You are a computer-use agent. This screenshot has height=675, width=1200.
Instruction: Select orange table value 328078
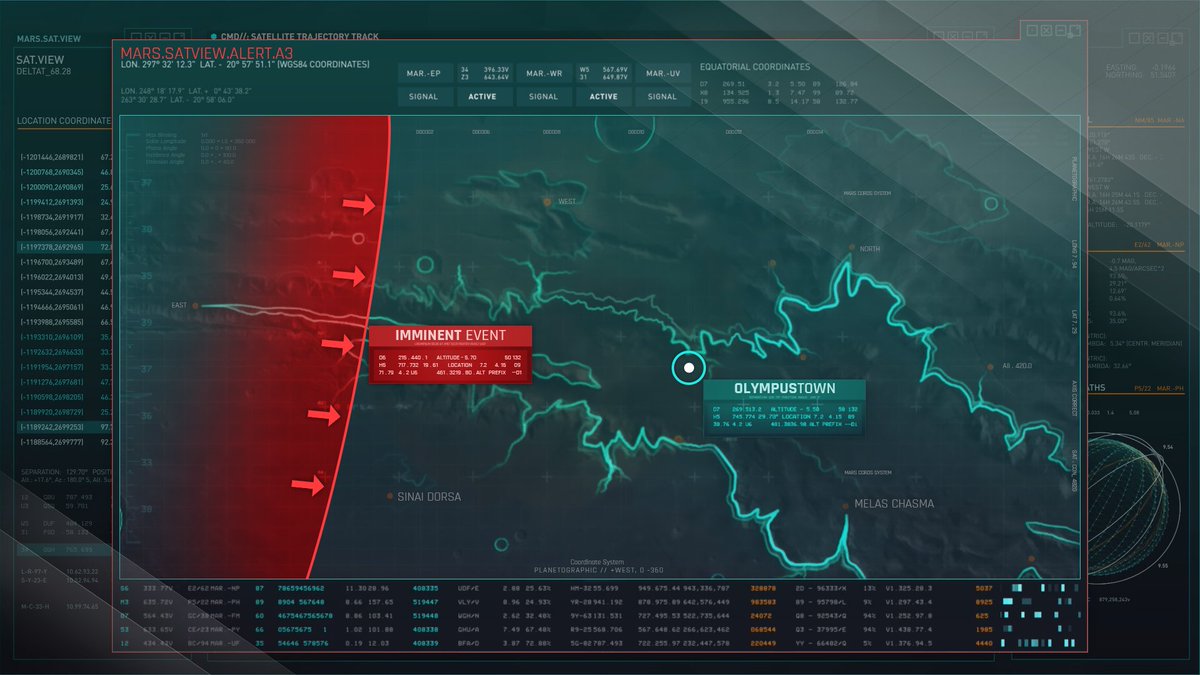[762, 588]
